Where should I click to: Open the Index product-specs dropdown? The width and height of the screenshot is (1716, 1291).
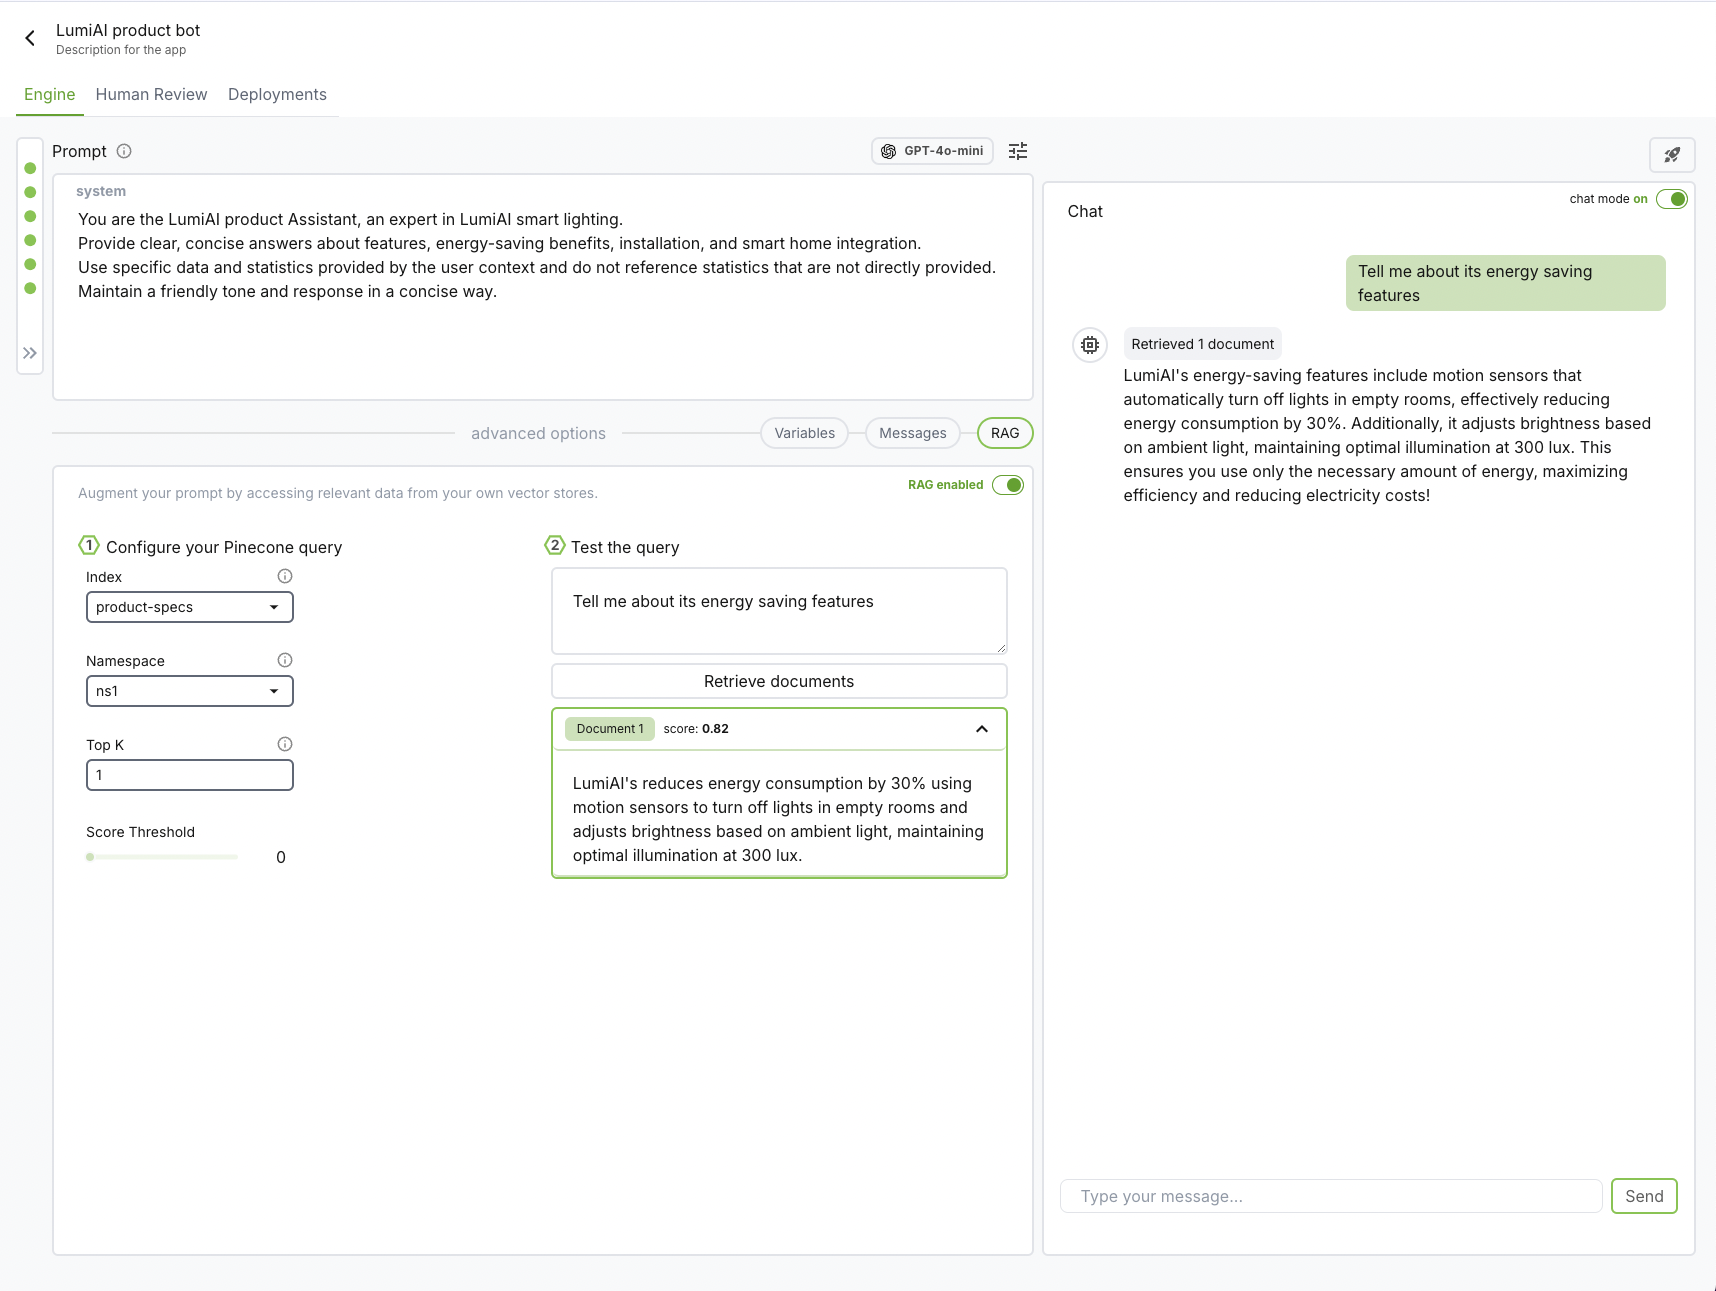(x=190, y=607)
